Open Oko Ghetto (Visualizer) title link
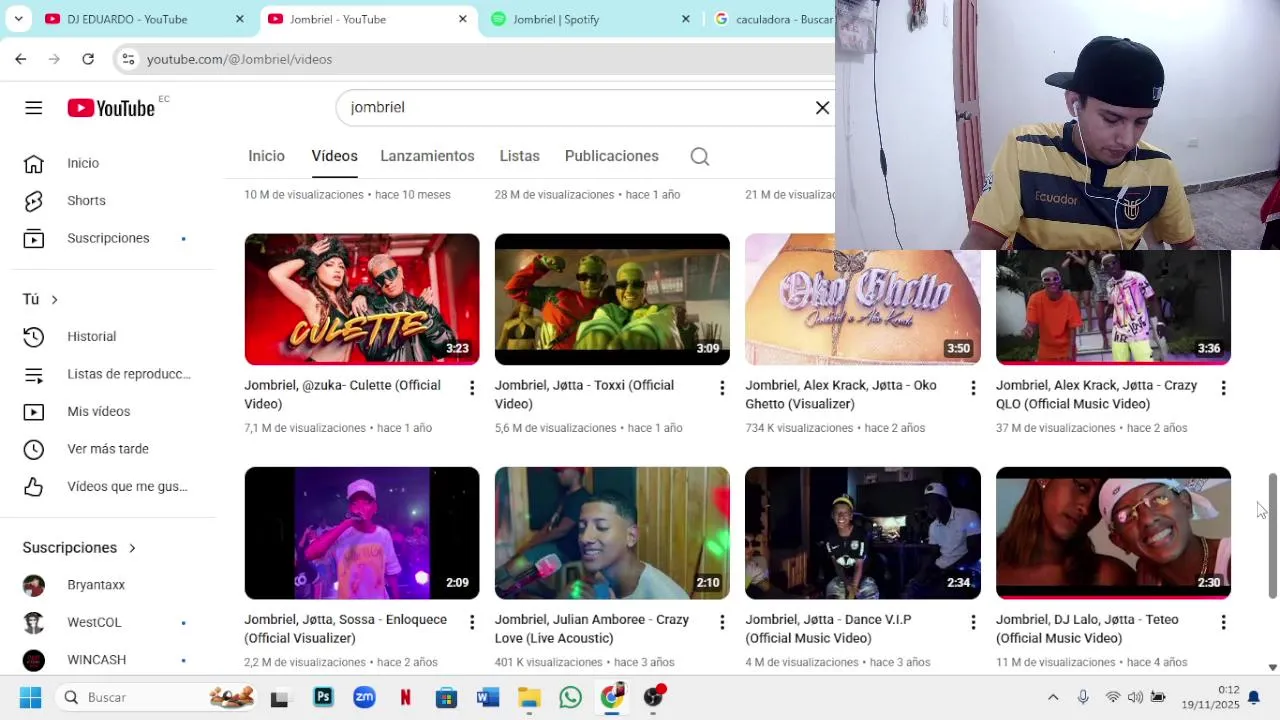Screen dimensions: 1280x720 [841, 395]
